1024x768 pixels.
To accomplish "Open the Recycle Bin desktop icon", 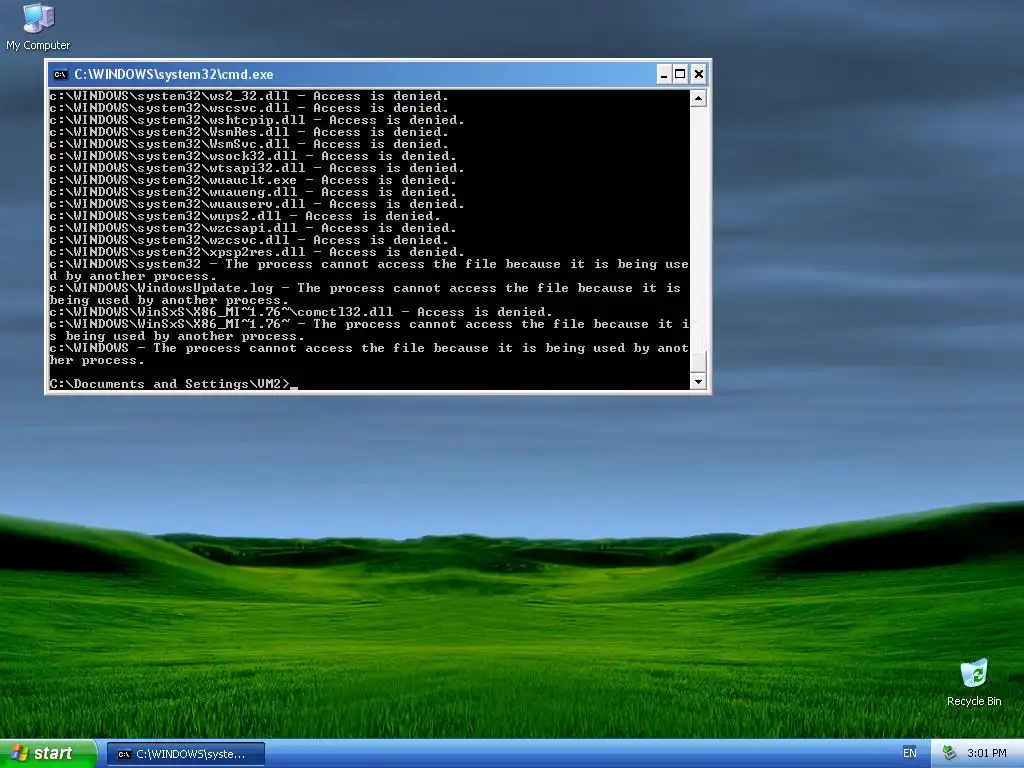I will [974, 683].
